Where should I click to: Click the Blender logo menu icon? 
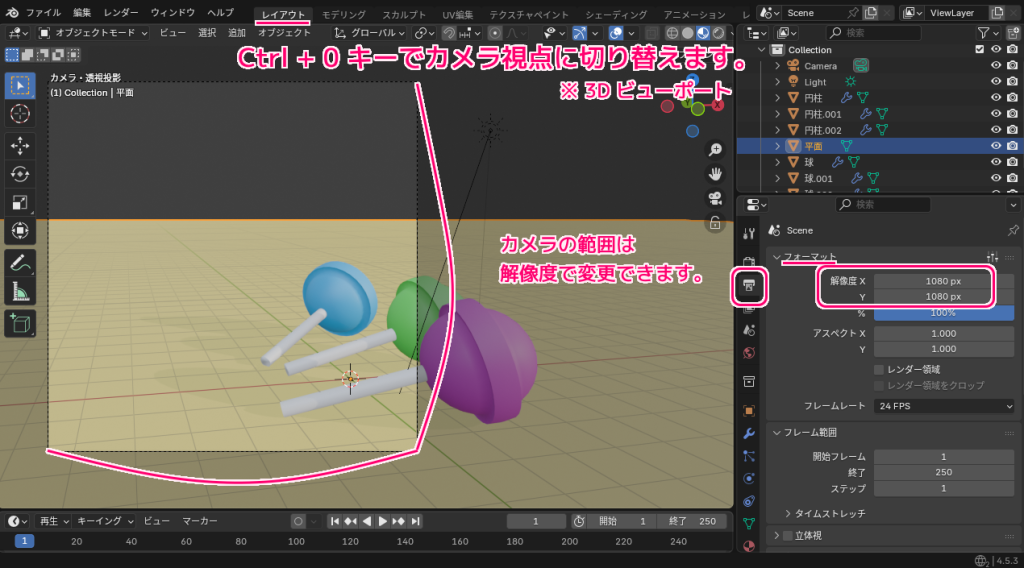(12, 12)
